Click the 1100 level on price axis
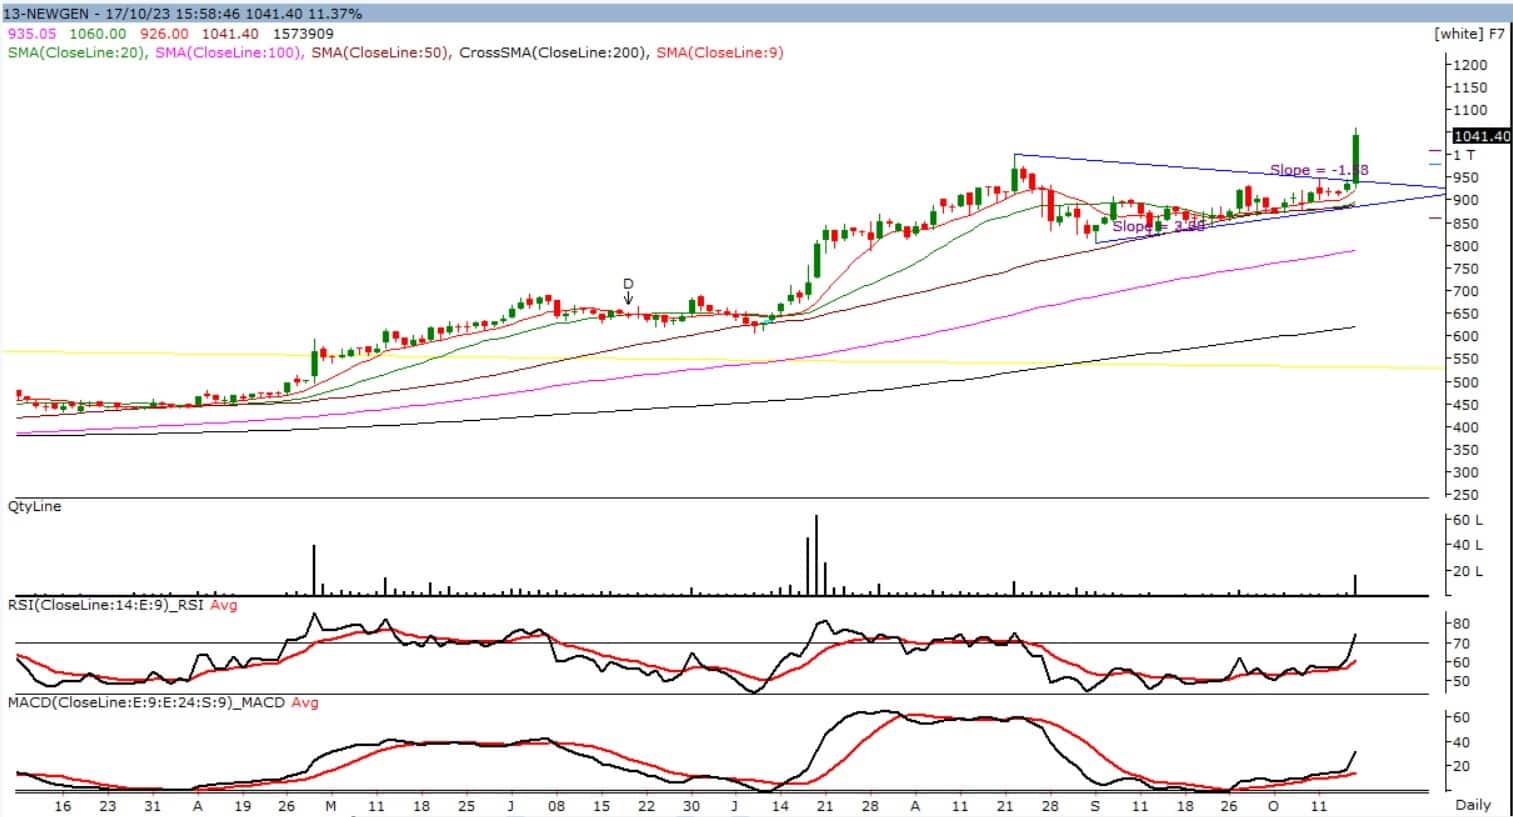The image size is (1513, 817). click(1471, 110)
